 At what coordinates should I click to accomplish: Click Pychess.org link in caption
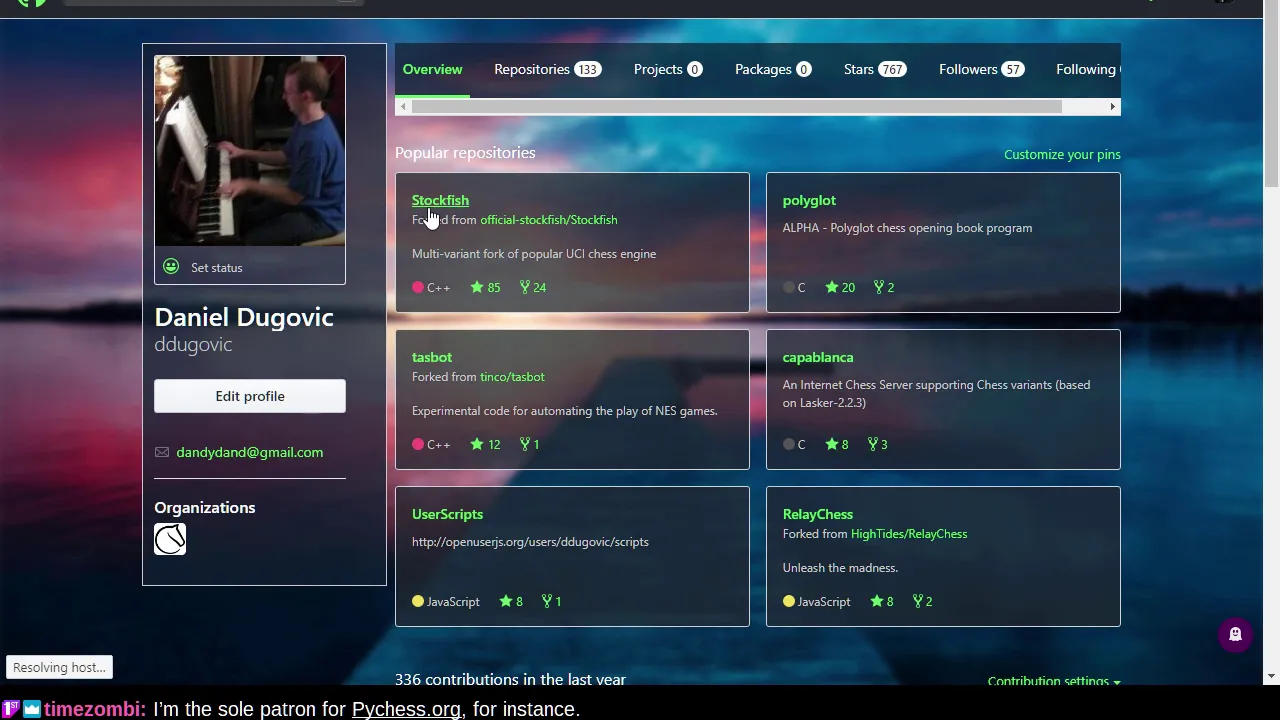click(x=406, y=709)
